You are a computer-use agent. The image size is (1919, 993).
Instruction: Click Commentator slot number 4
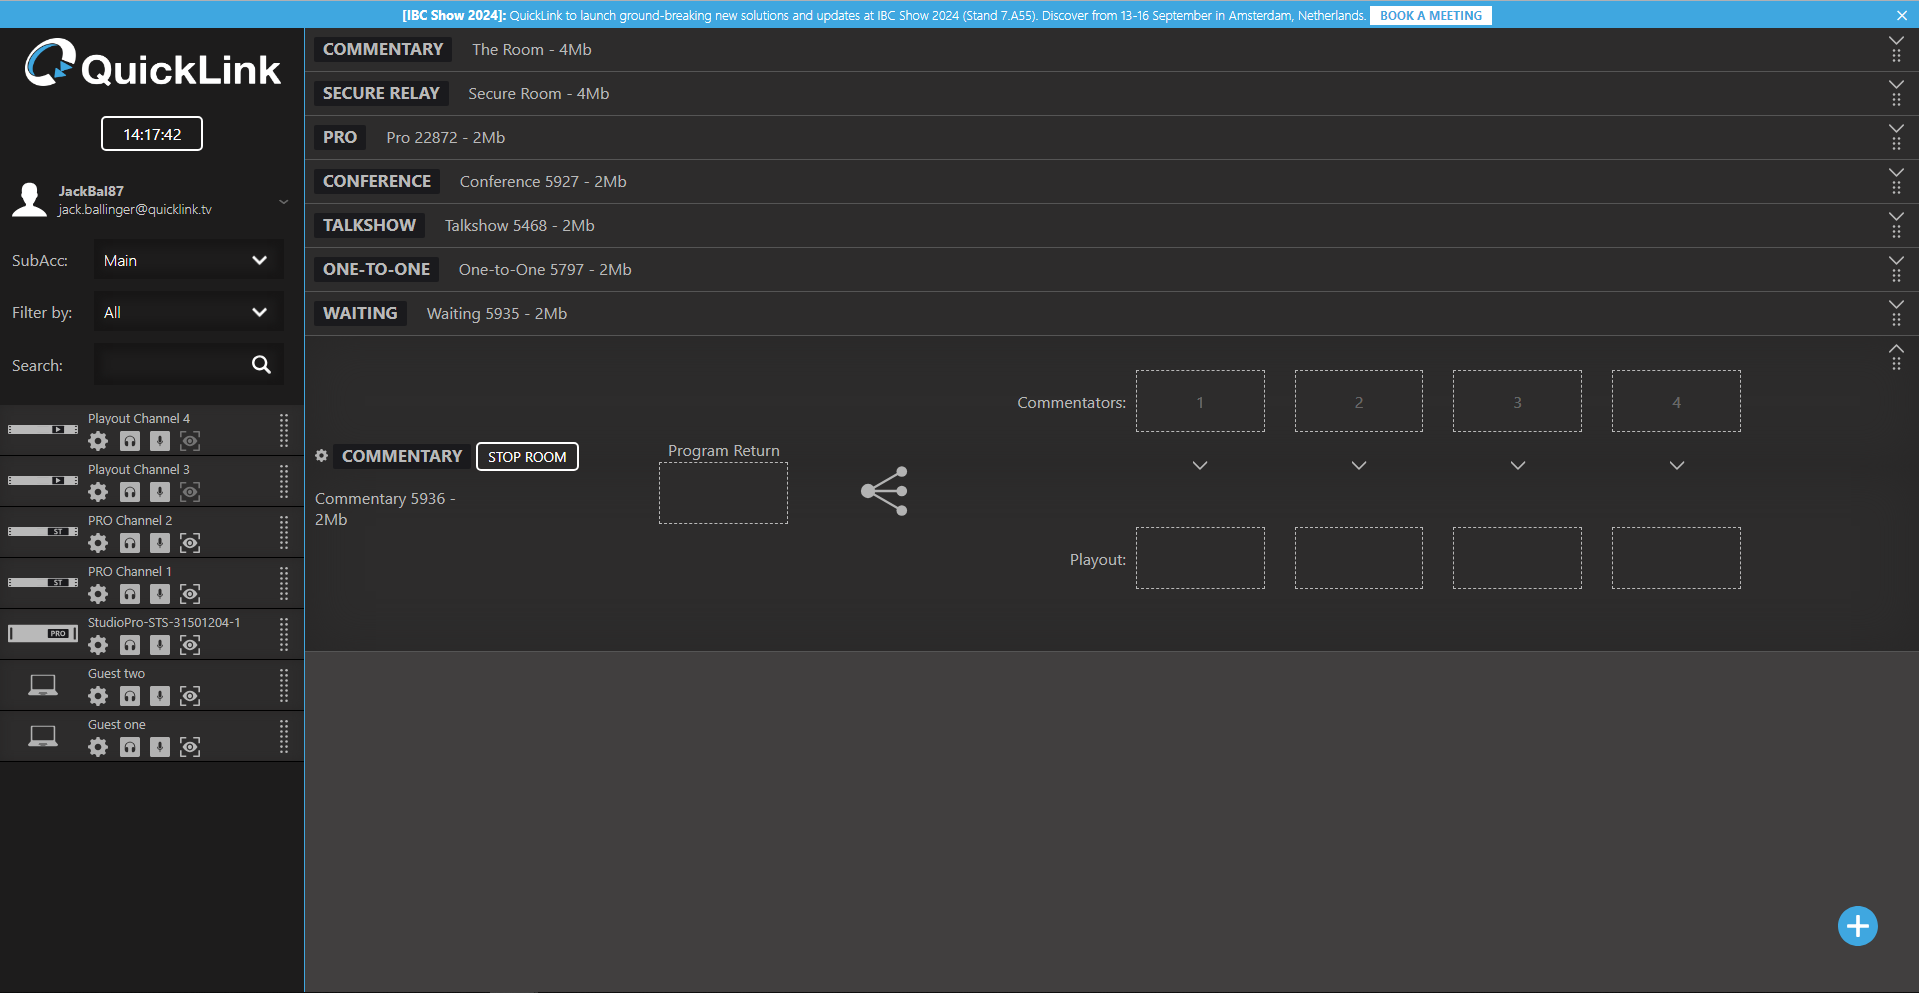tap(1676, 402)
